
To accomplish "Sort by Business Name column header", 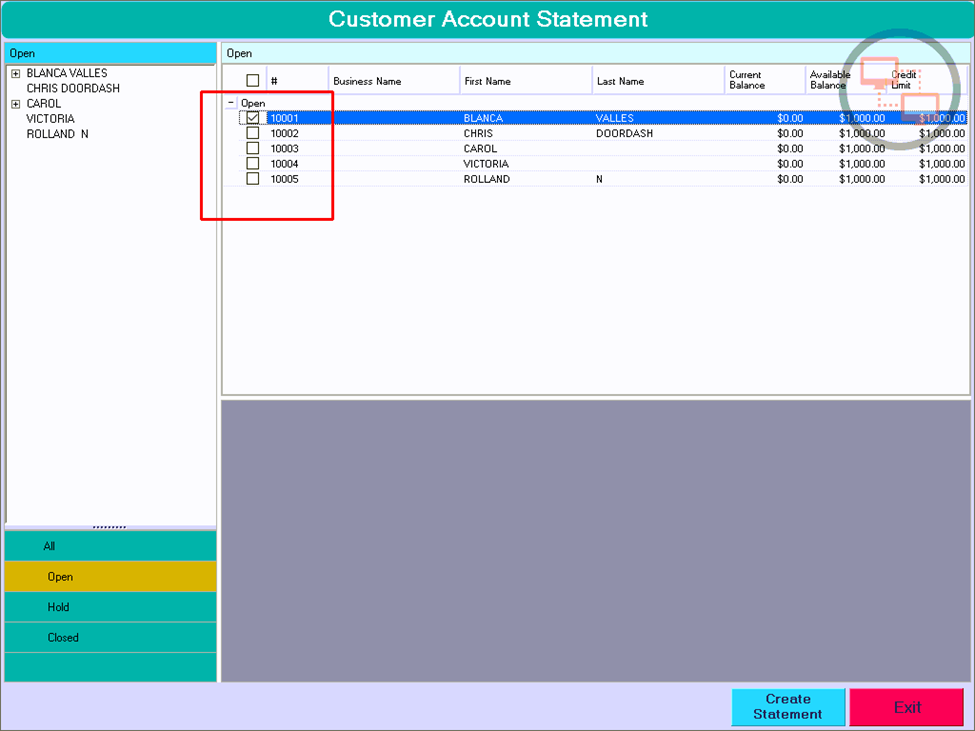I will (x=394, y=80).
